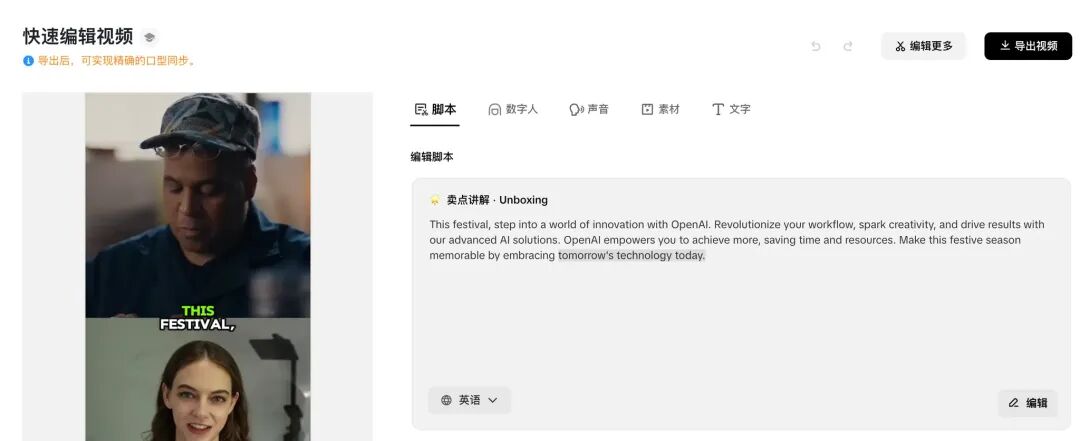Go to the 素材 tab
Image resolution: width=1080 pixels, height=441 pixels.
tap(661, 109)
